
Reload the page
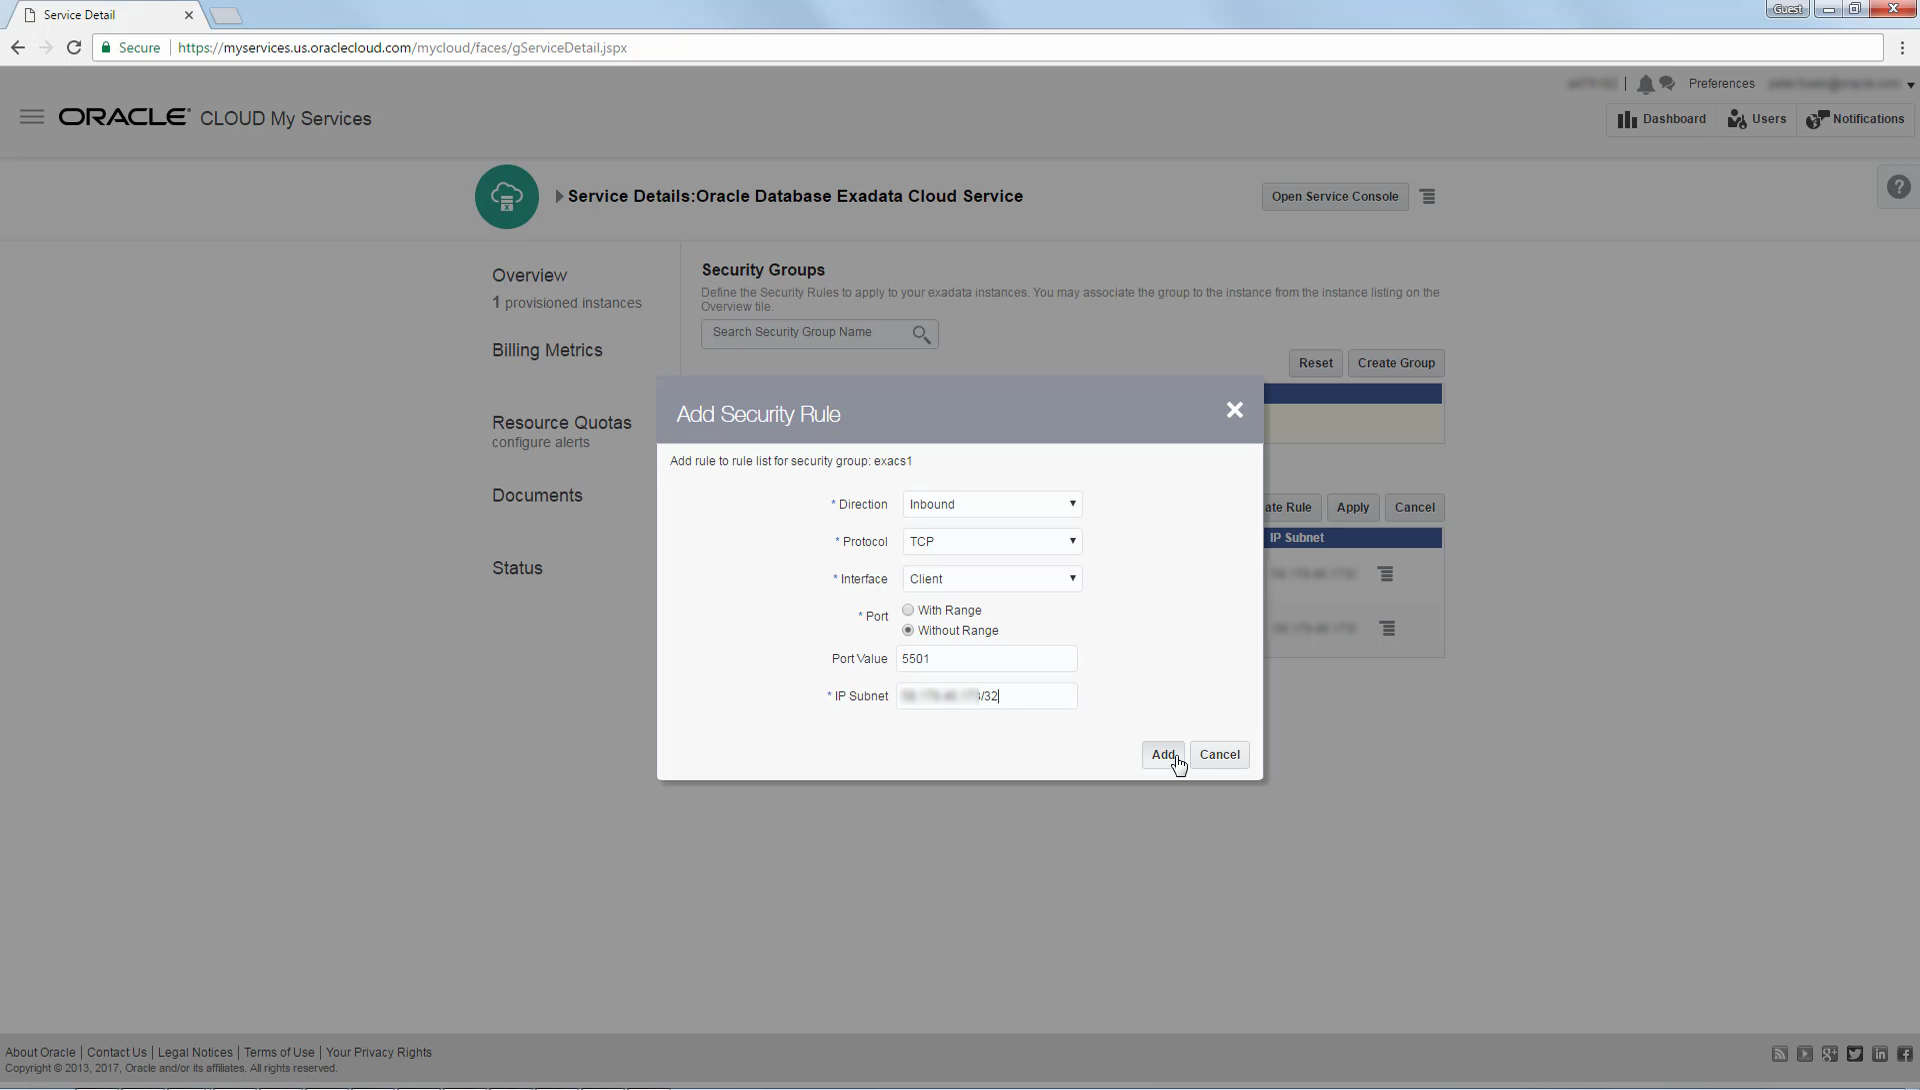coord(74,47)
